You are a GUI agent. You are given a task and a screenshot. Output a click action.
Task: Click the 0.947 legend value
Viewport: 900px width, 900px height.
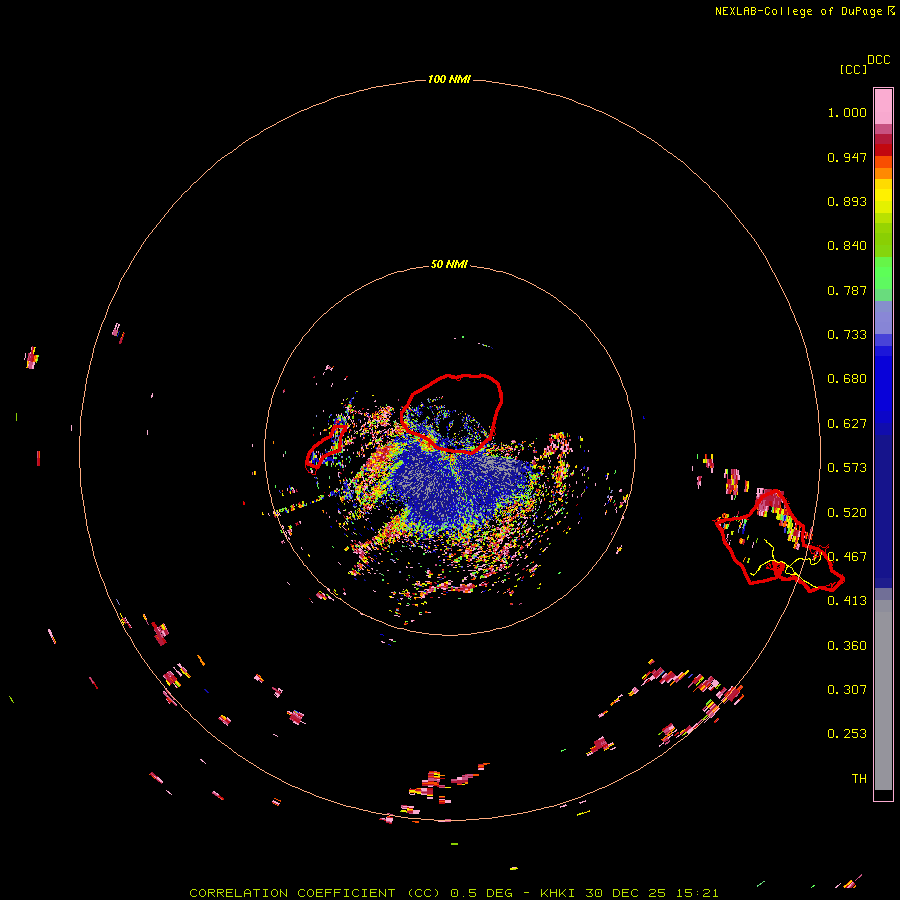[x=847, y=157]
